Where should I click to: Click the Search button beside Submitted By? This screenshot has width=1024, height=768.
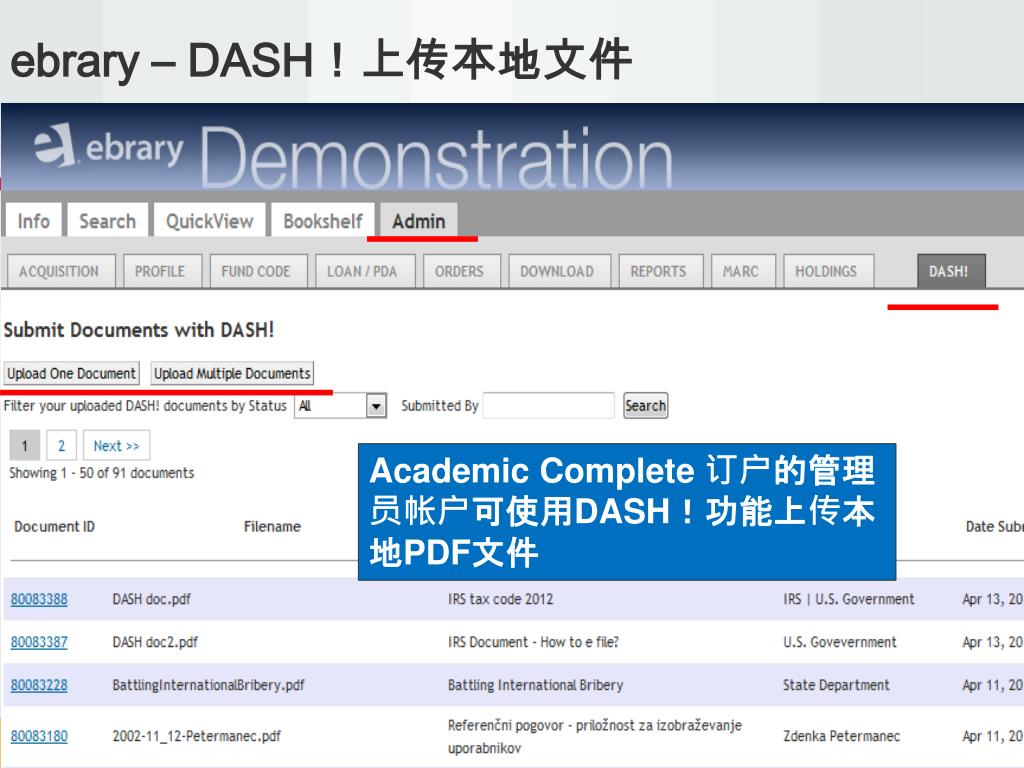645,406
